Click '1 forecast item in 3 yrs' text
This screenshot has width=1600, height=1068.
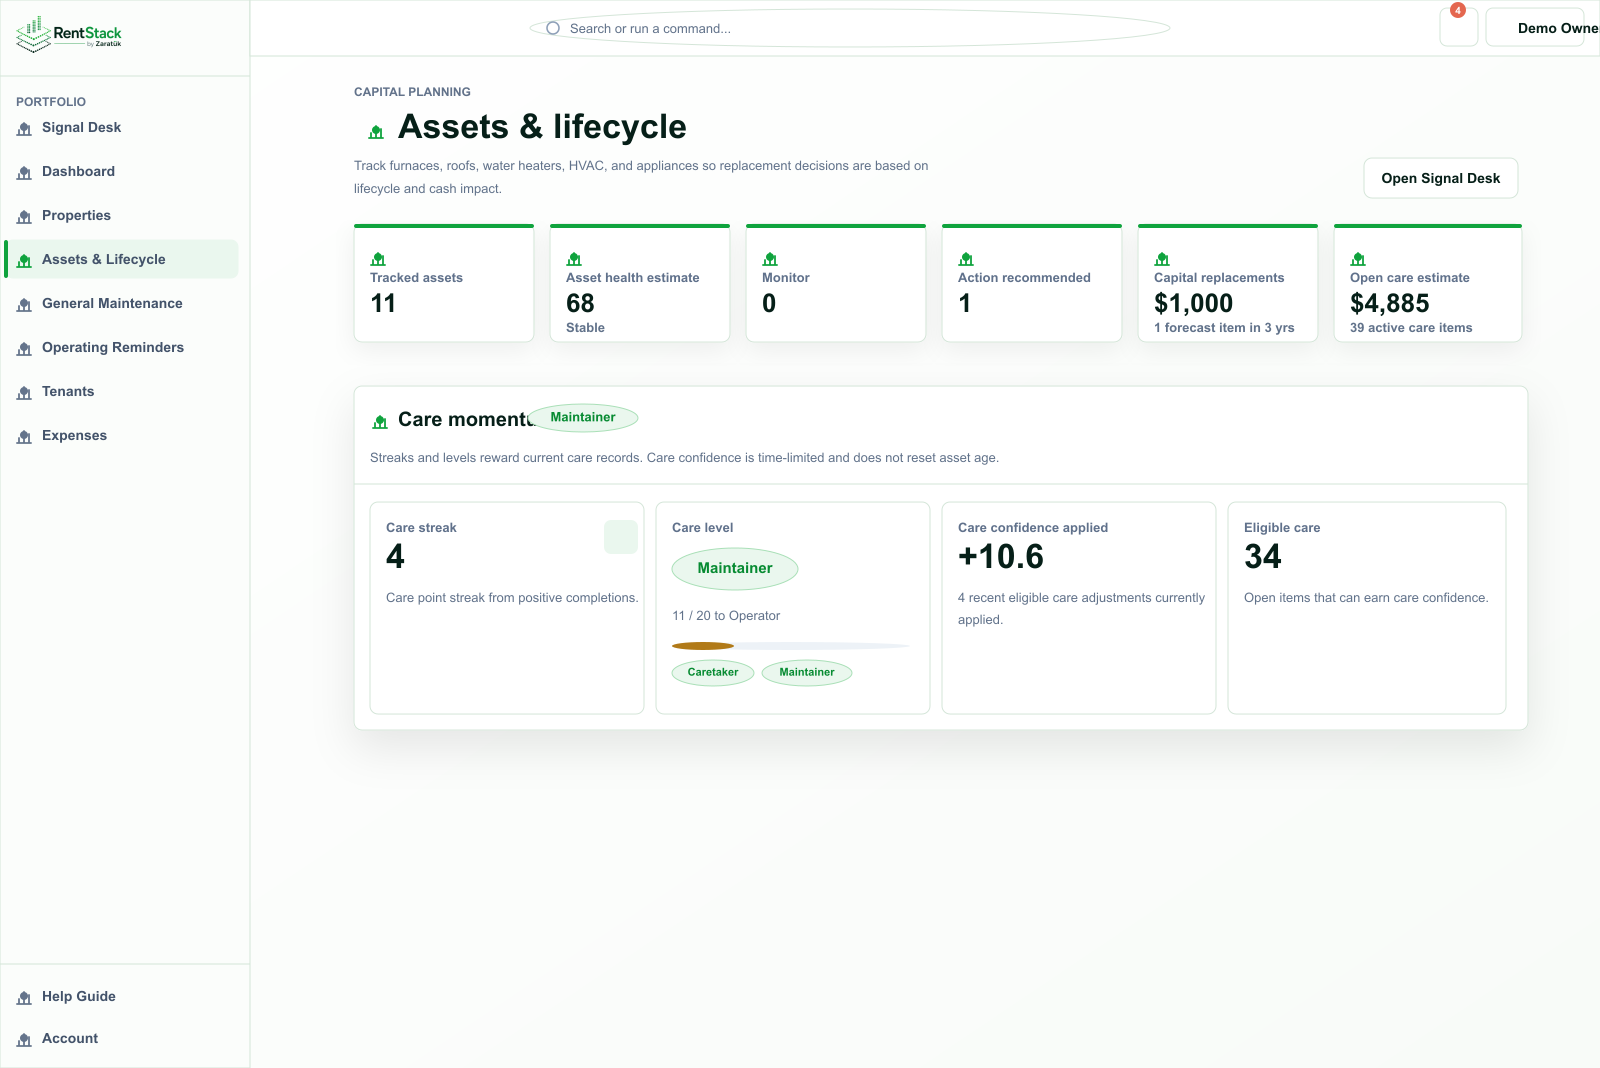click(1224, 327)
